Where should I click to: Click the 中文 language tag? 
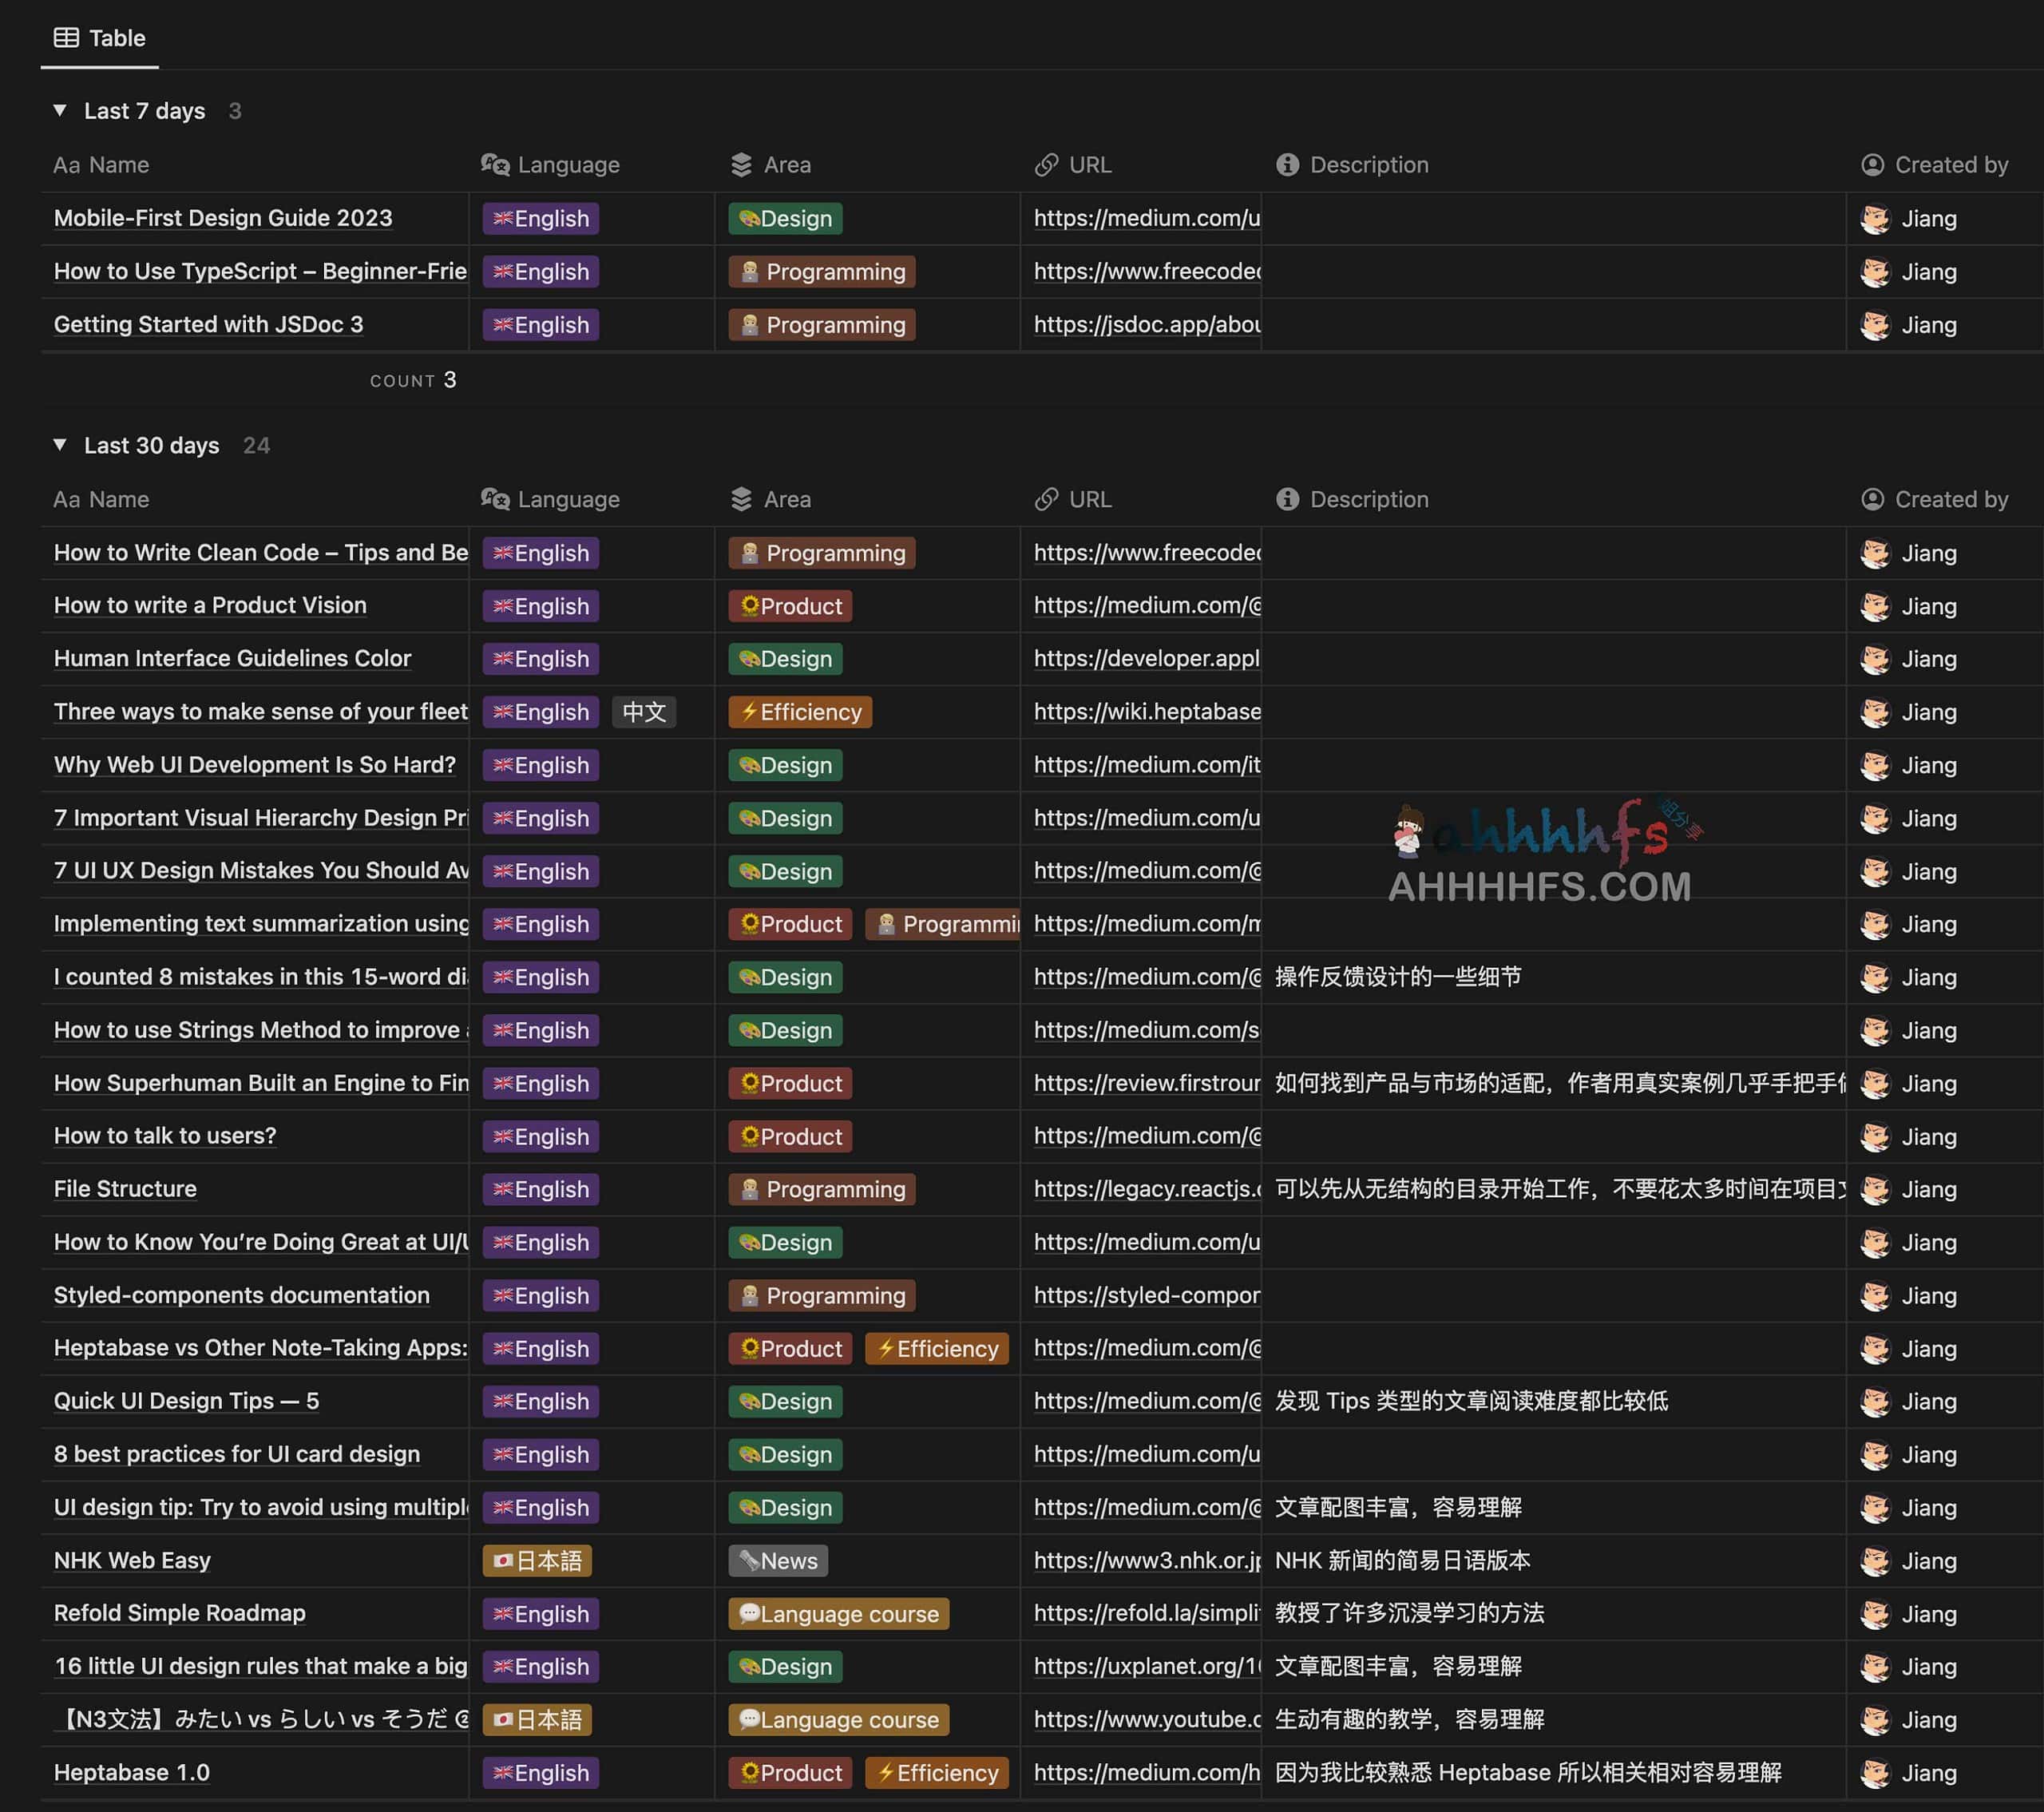point(644,712)
